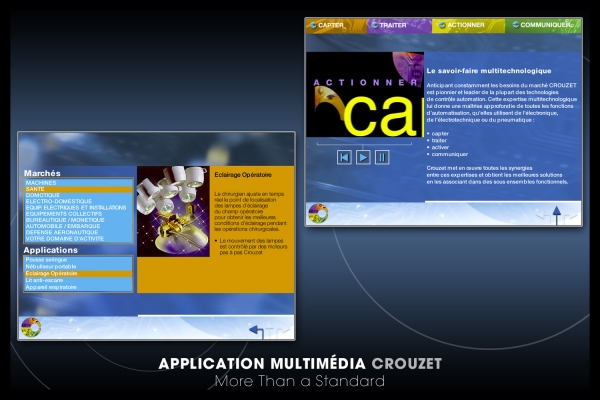Click the blue up arrow icon
The height and width of the screenshot is (400, 600).
(x=557, y=212)
